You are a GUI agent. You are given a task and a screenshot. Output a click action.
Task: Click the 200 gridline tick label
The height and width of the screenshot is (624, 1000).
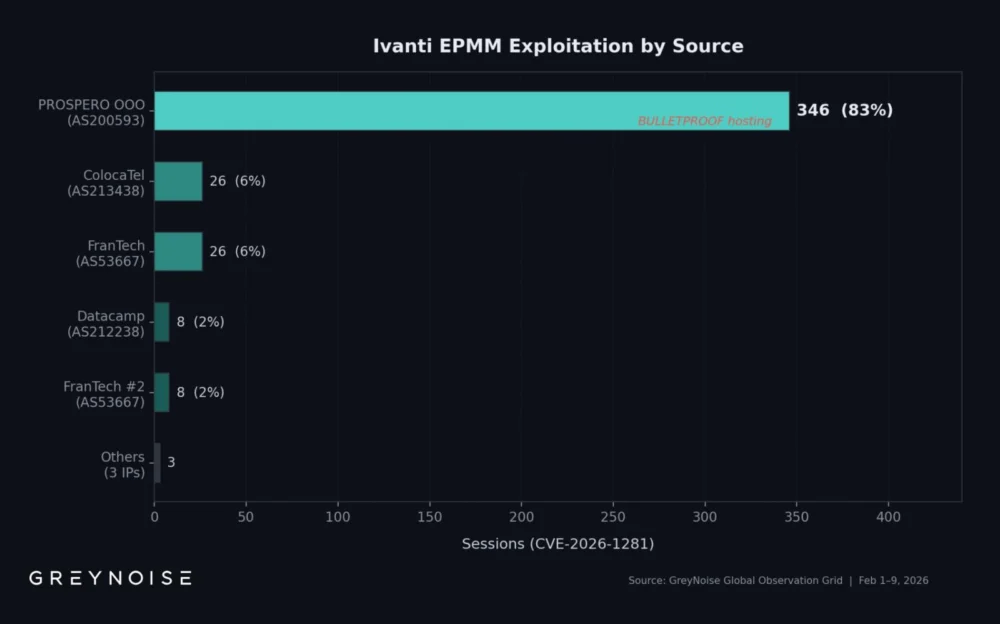522,517
